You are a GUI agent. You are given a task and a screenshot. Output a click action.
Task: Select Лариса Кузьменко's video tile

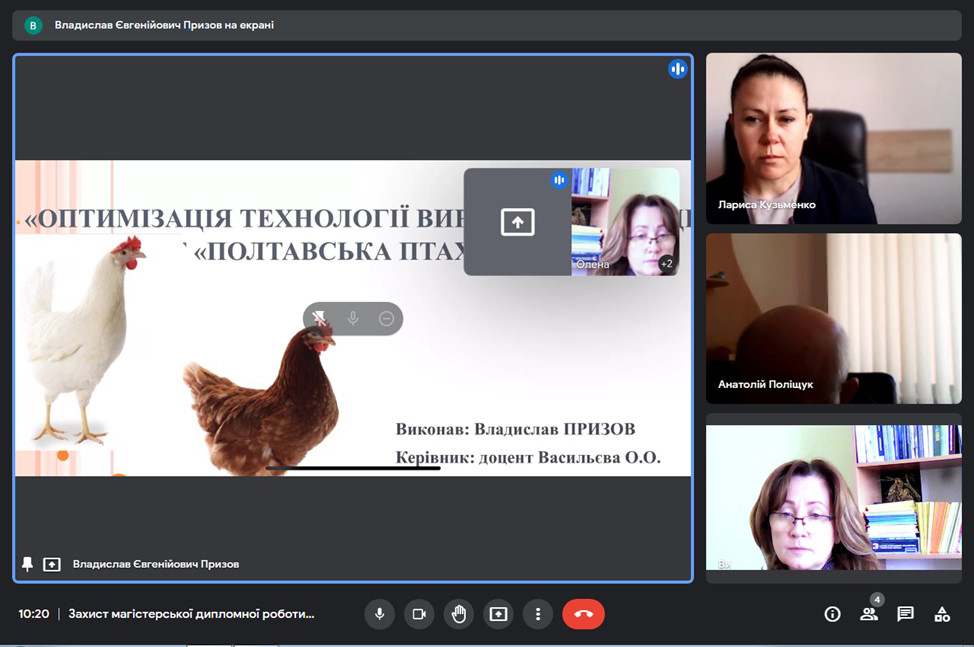pos(834,138)
